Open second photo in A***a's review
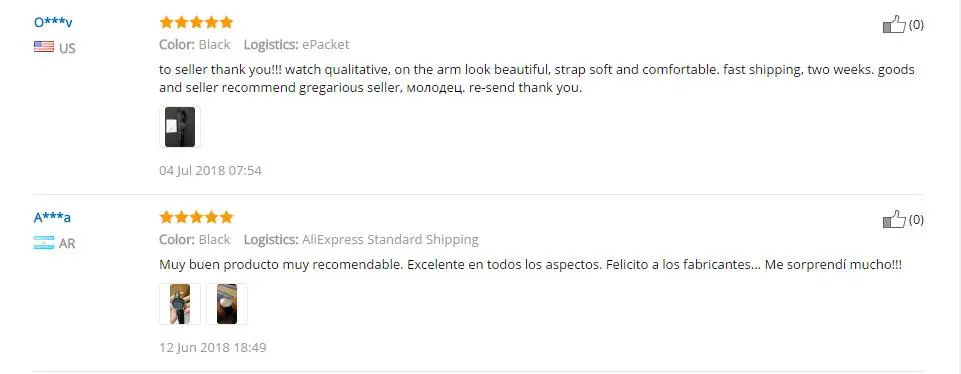The image size is (961, 374). point(227,303)
